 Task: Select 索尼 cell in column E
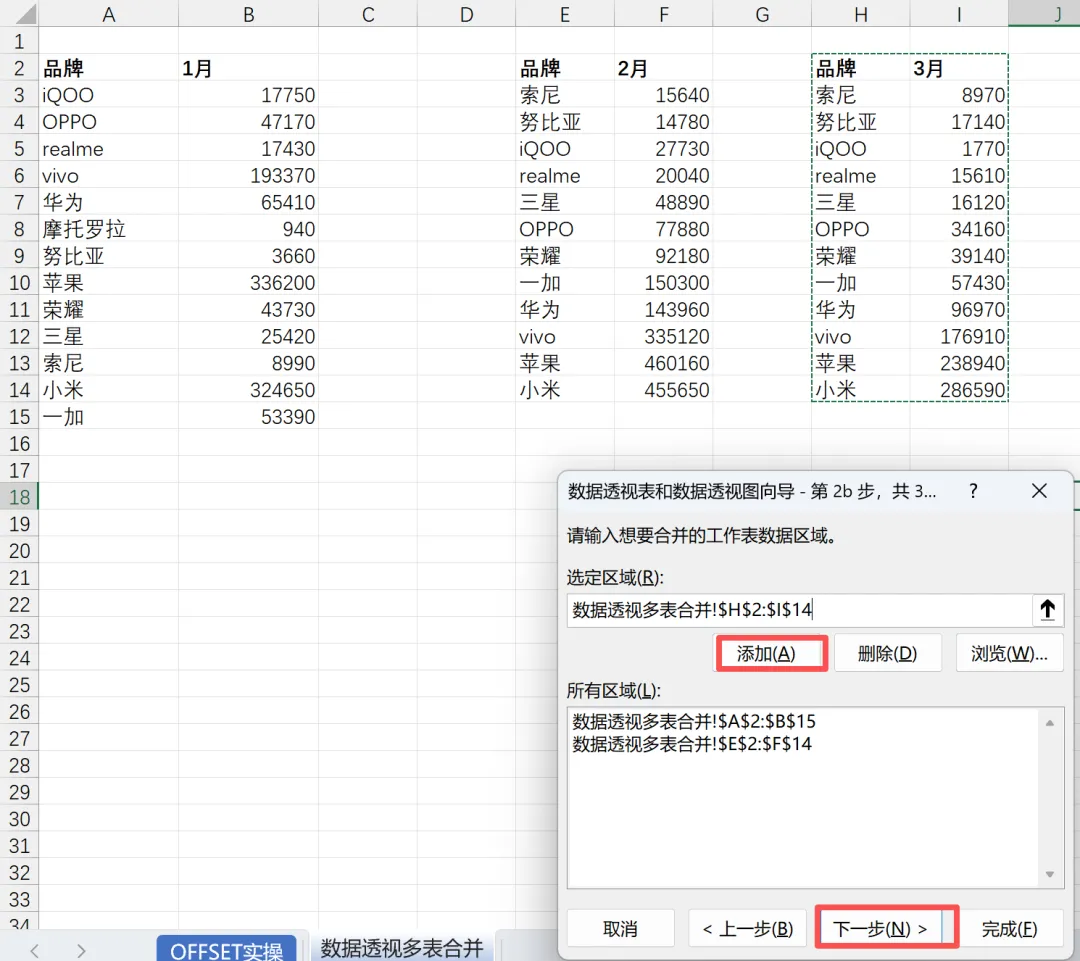click(565, 94)
